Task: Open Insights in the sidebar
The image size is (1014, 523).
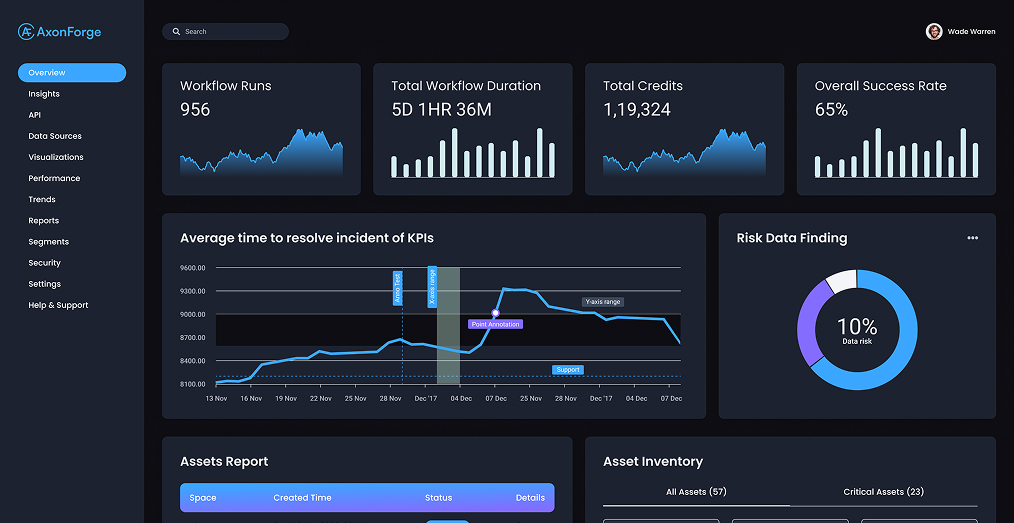Action: click(44, 94)
